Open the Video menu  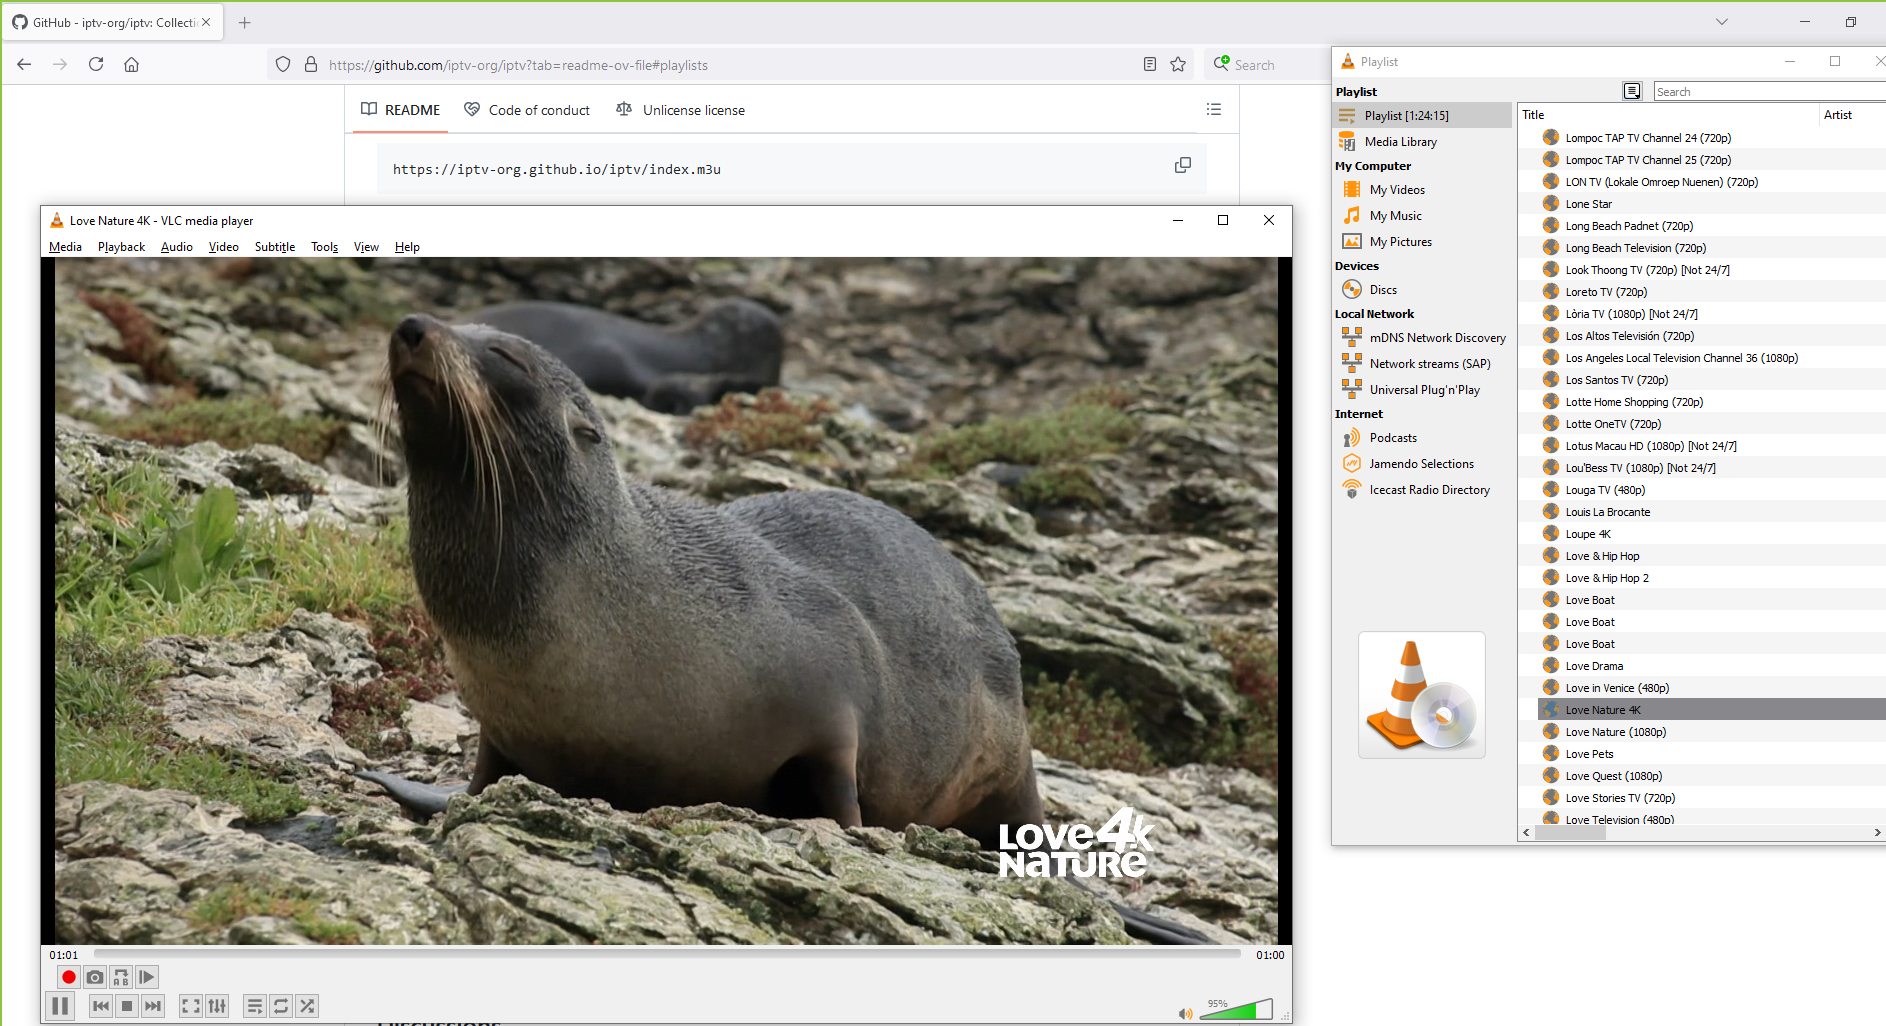[x=224, y=247]
